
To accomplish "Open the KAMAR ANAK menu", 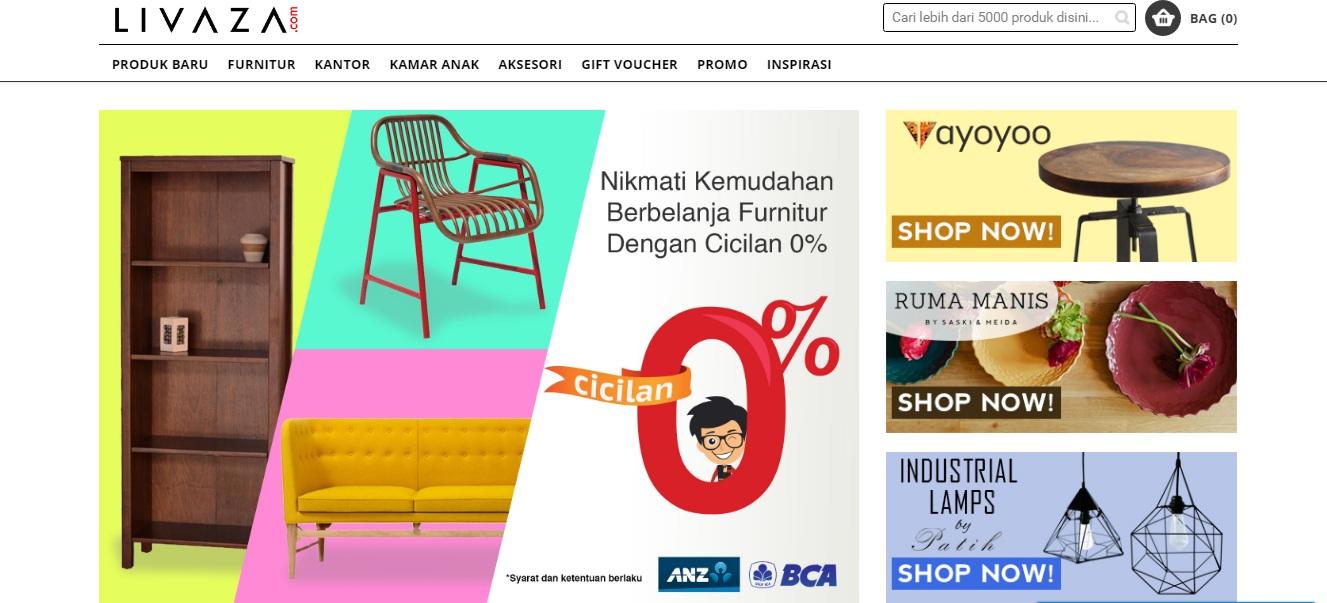I will click(x=434, y=64).
